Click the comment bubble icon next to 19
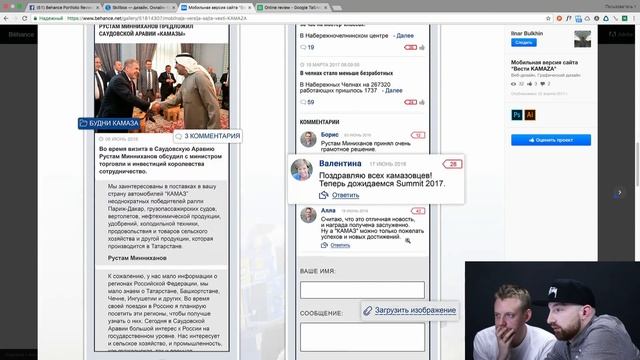640x360 pixels. (303, 47)
